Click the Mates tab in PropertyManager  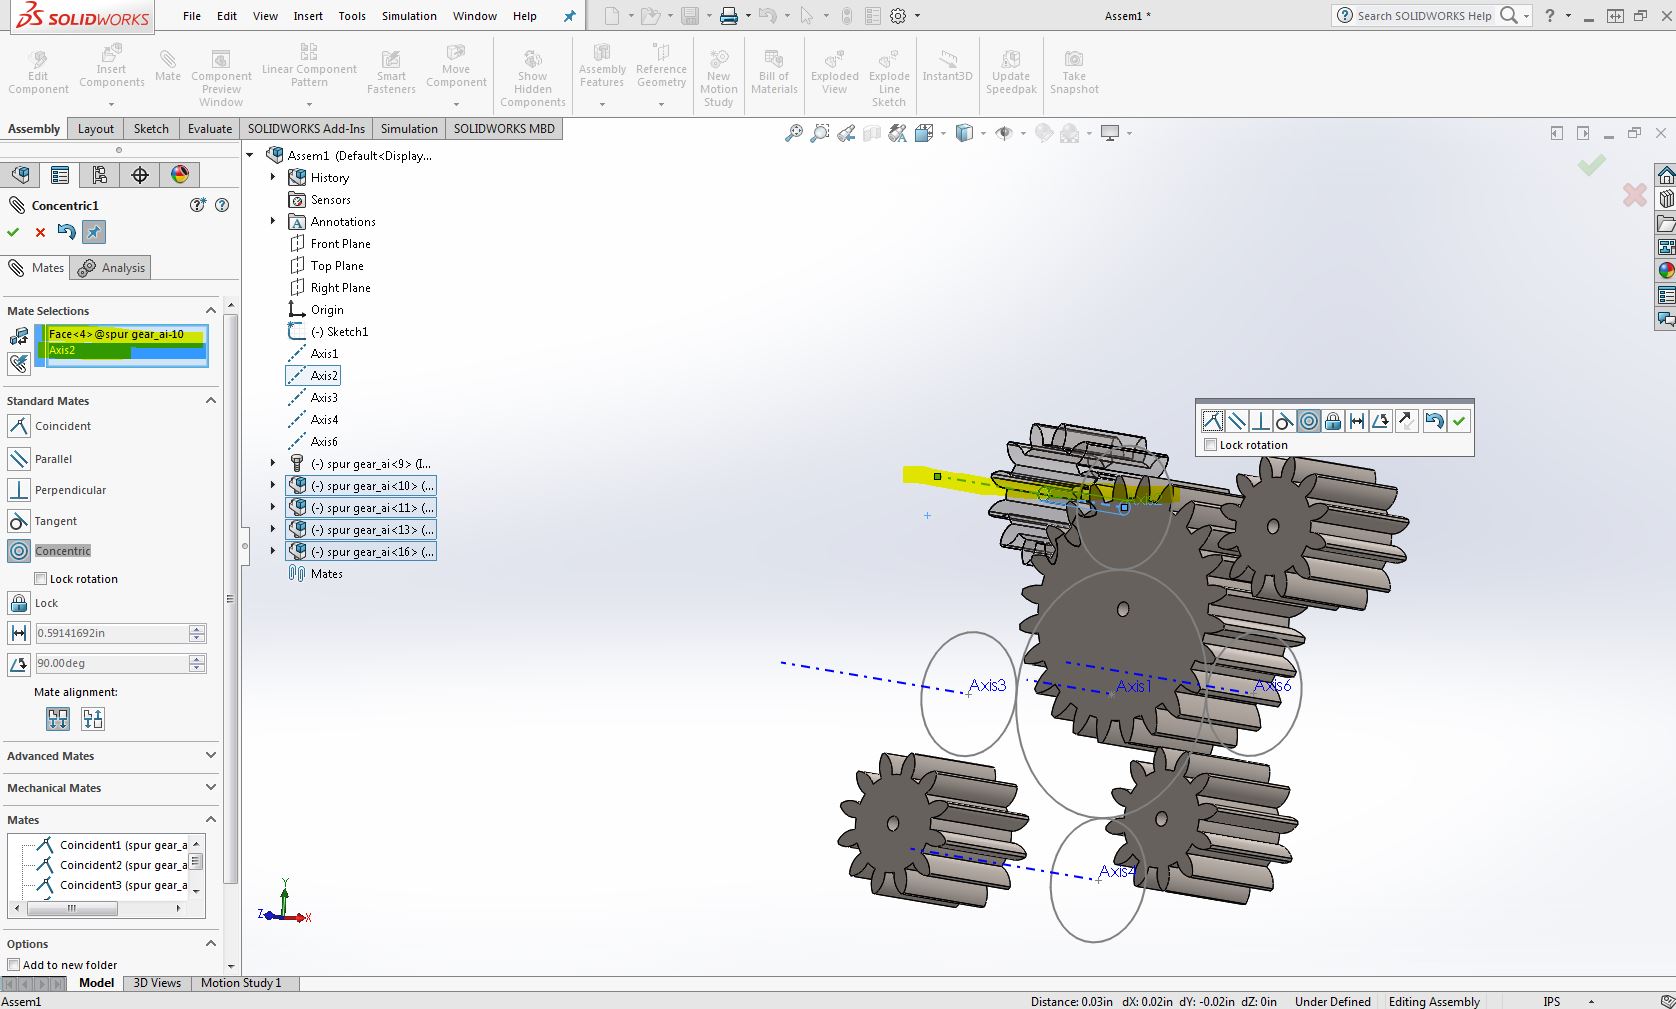37,267
